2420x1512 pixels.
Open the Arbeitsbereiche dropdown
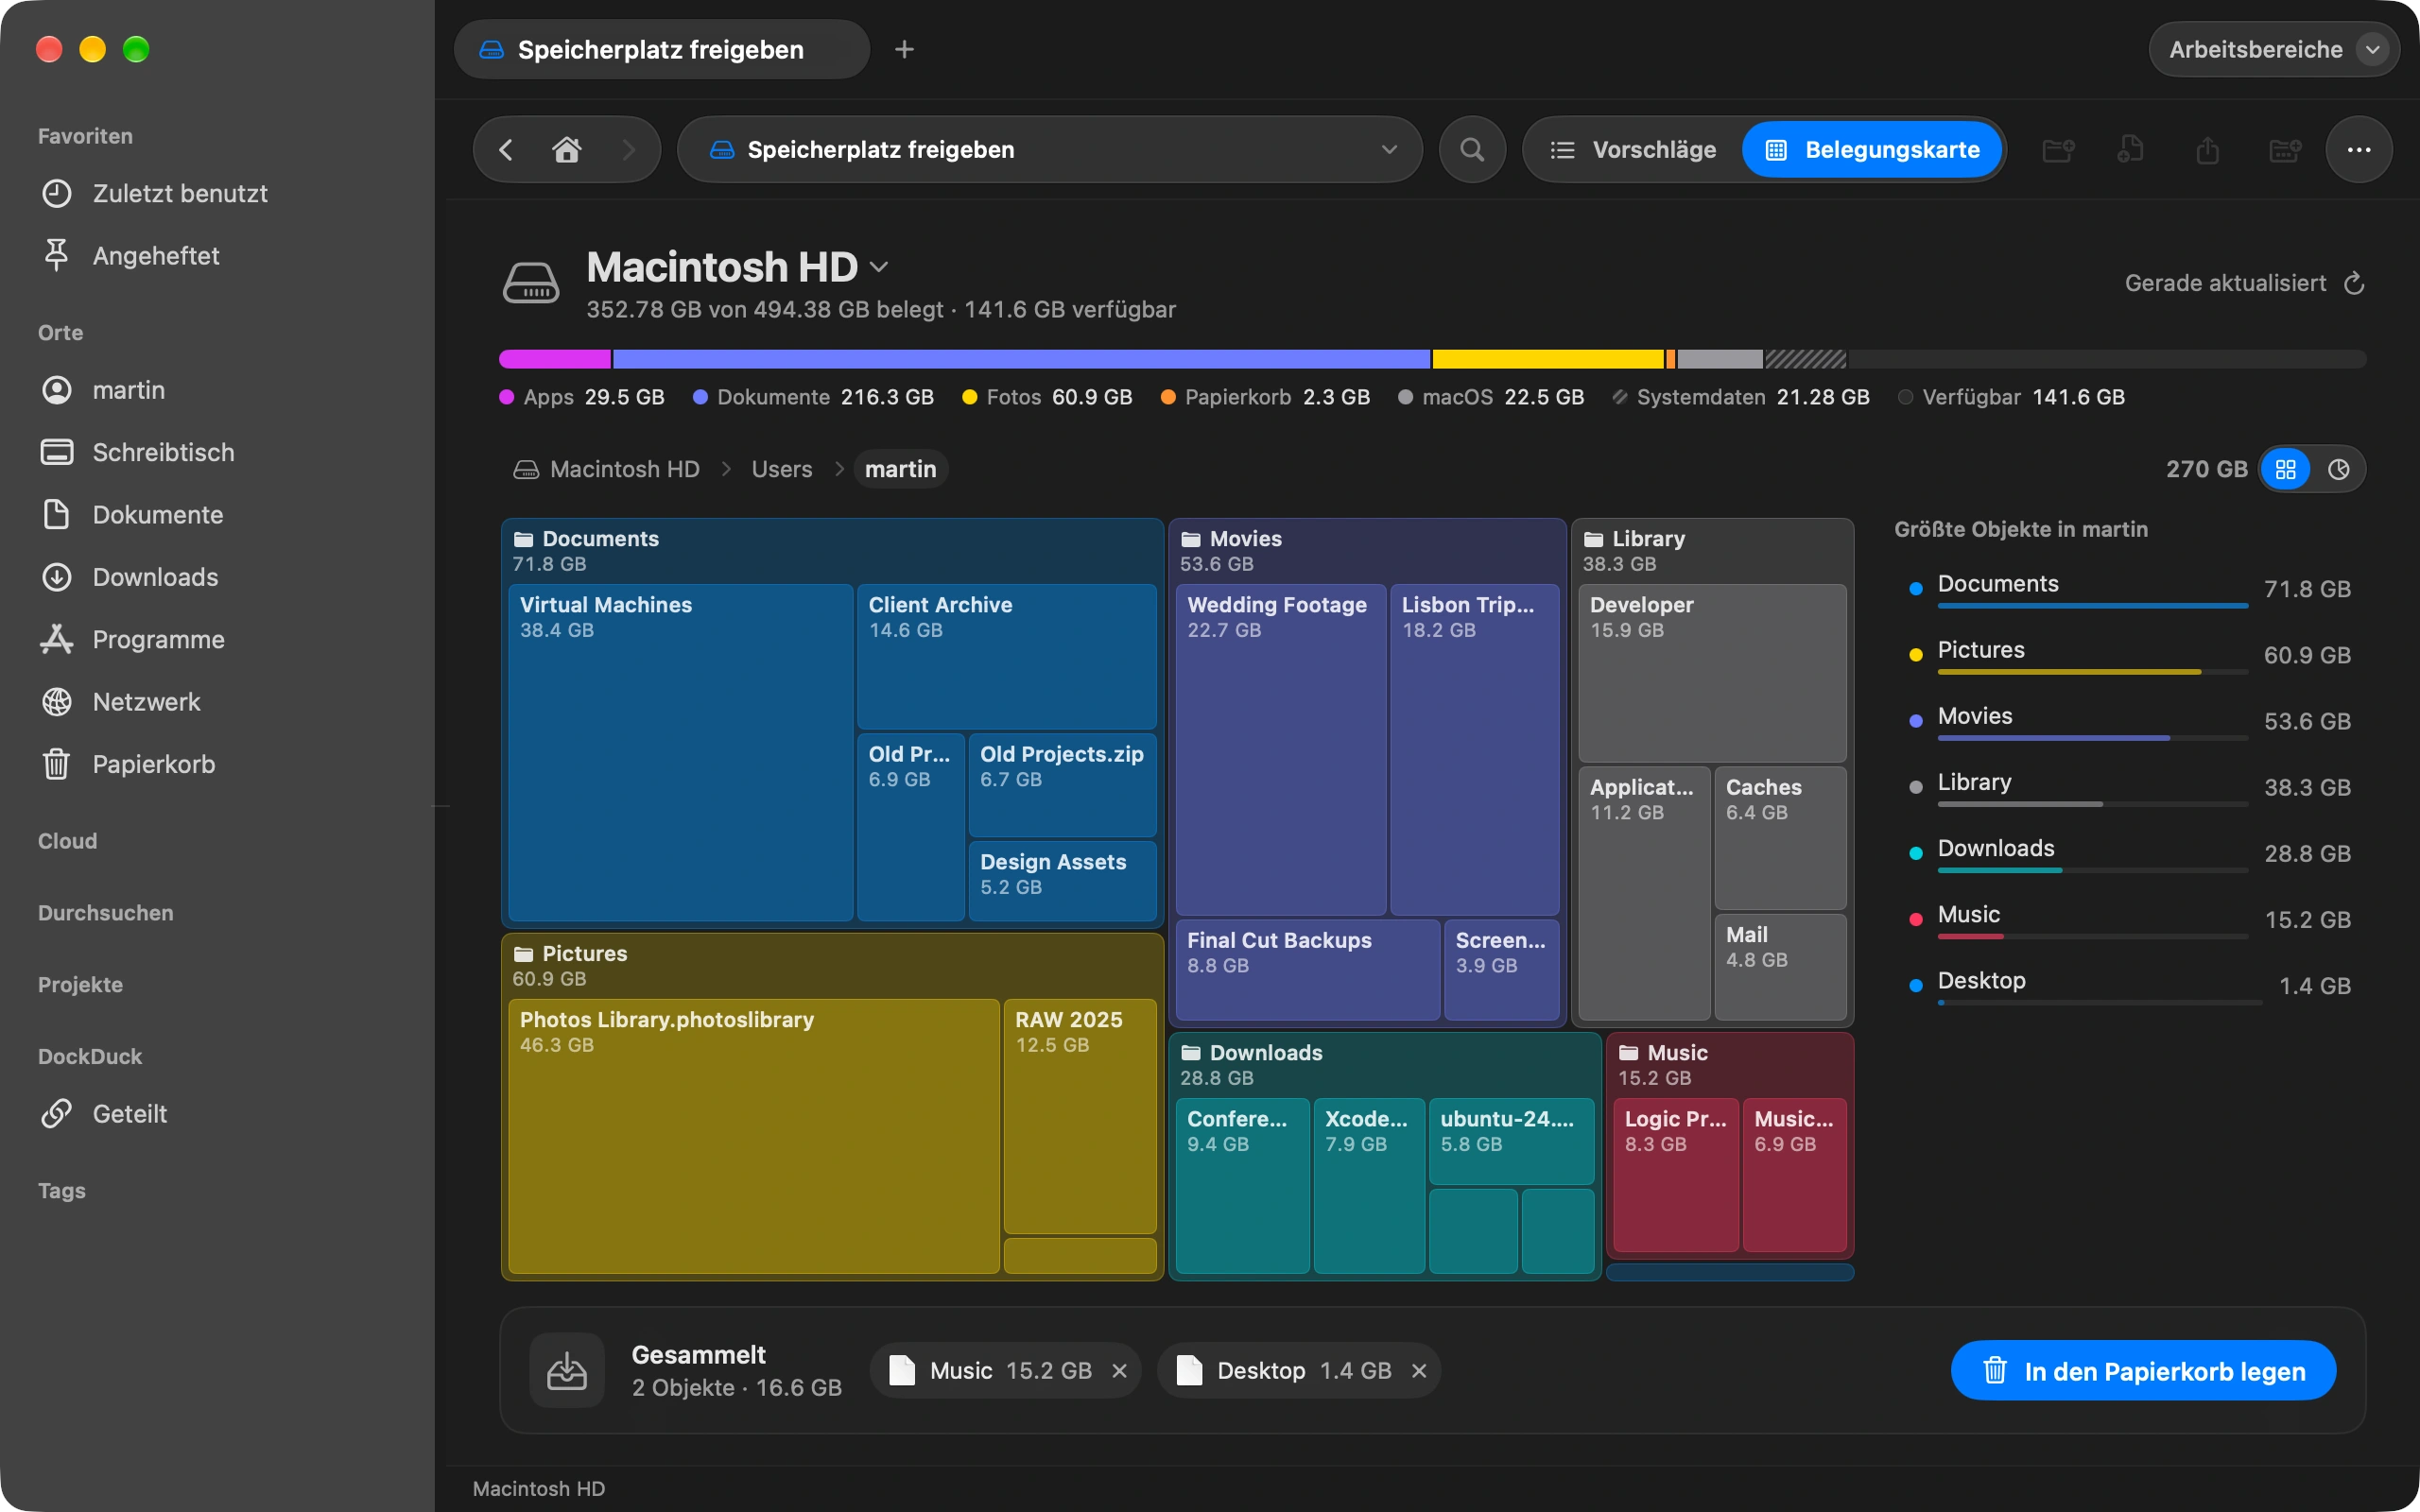click(2273, 49)
